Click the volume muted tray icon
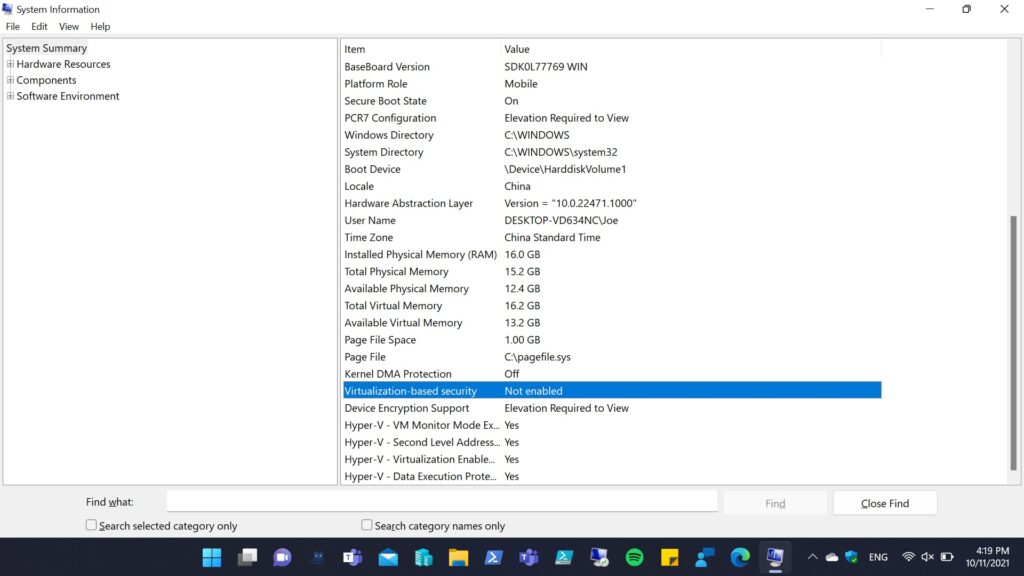1024x576 pixels. pyautogui.click(x=927, y=557)
